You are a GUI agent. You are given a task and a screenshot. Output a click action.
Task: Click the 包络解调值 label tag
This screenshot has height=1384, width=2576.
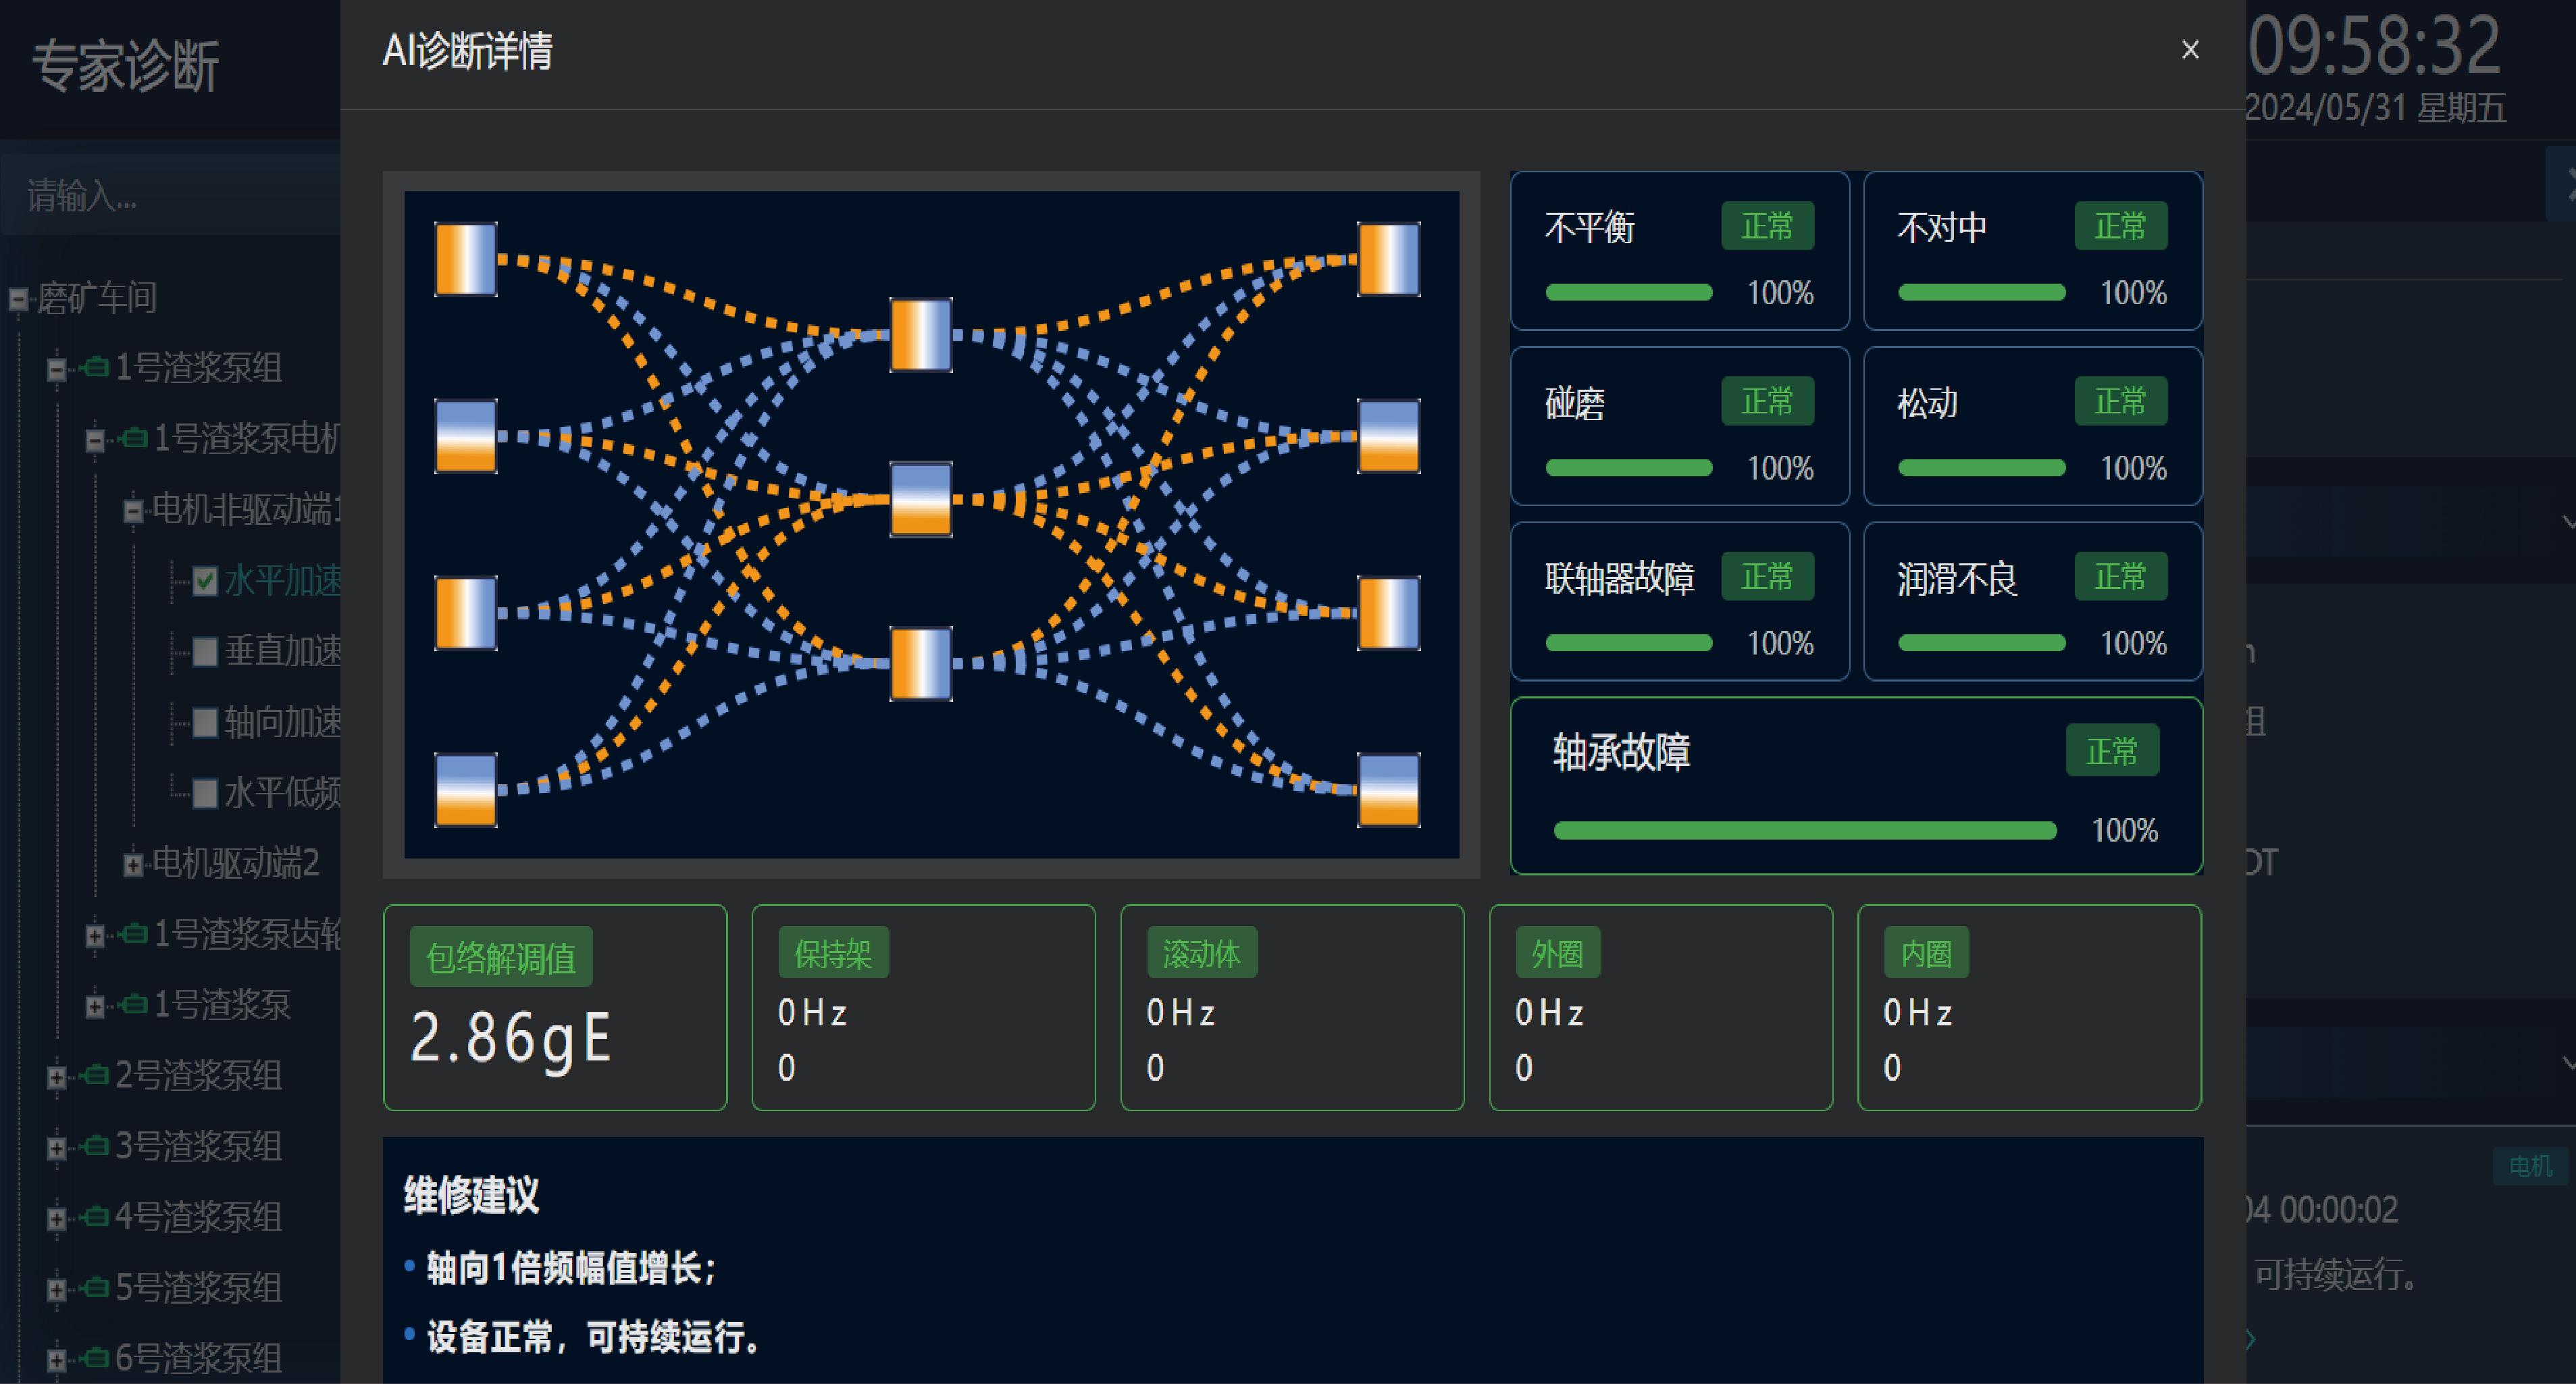click(501, 957)
